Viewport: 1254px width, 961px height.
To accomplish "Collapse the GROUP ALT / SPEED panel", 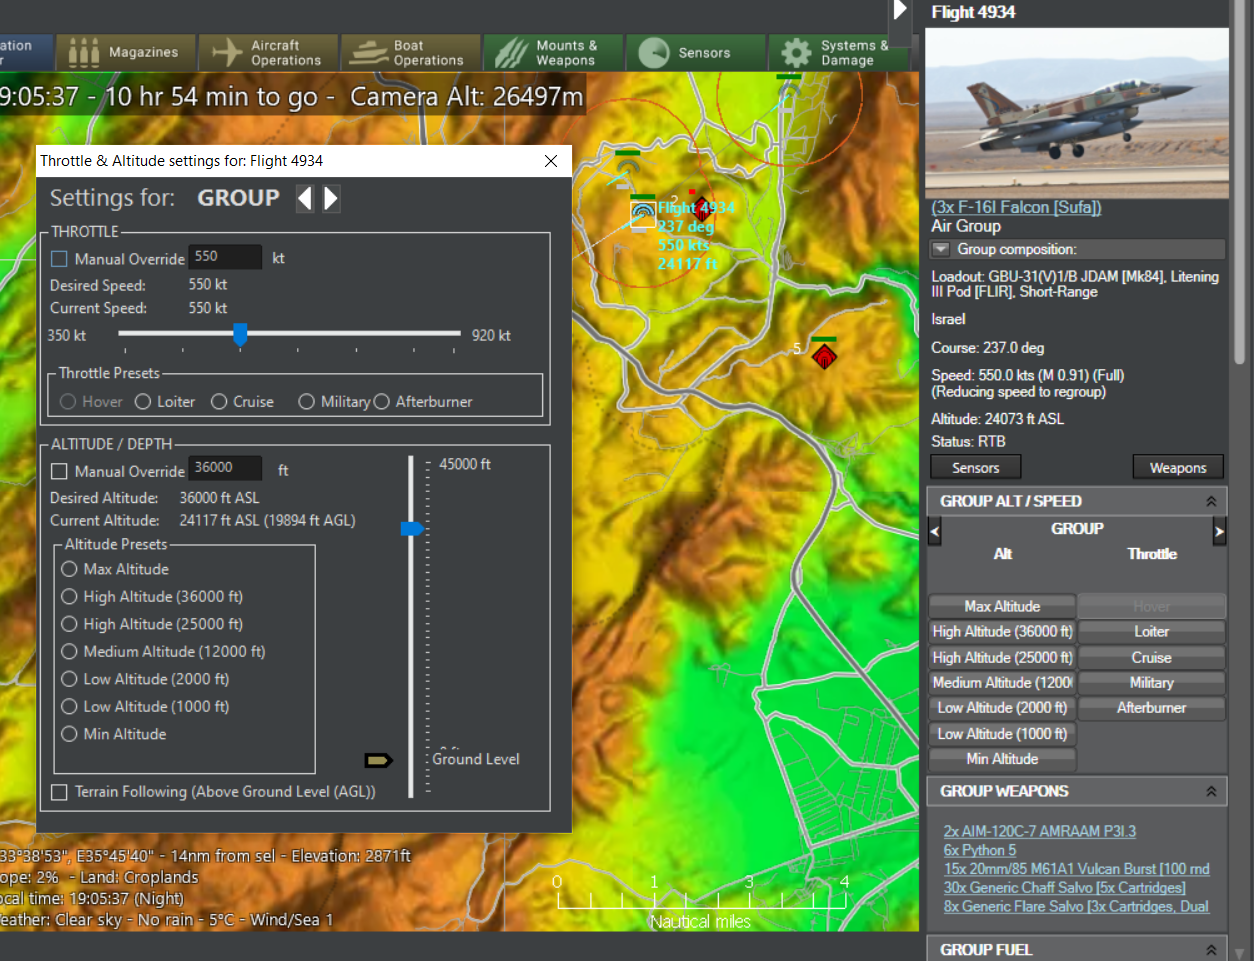I will coord(1211,501).
